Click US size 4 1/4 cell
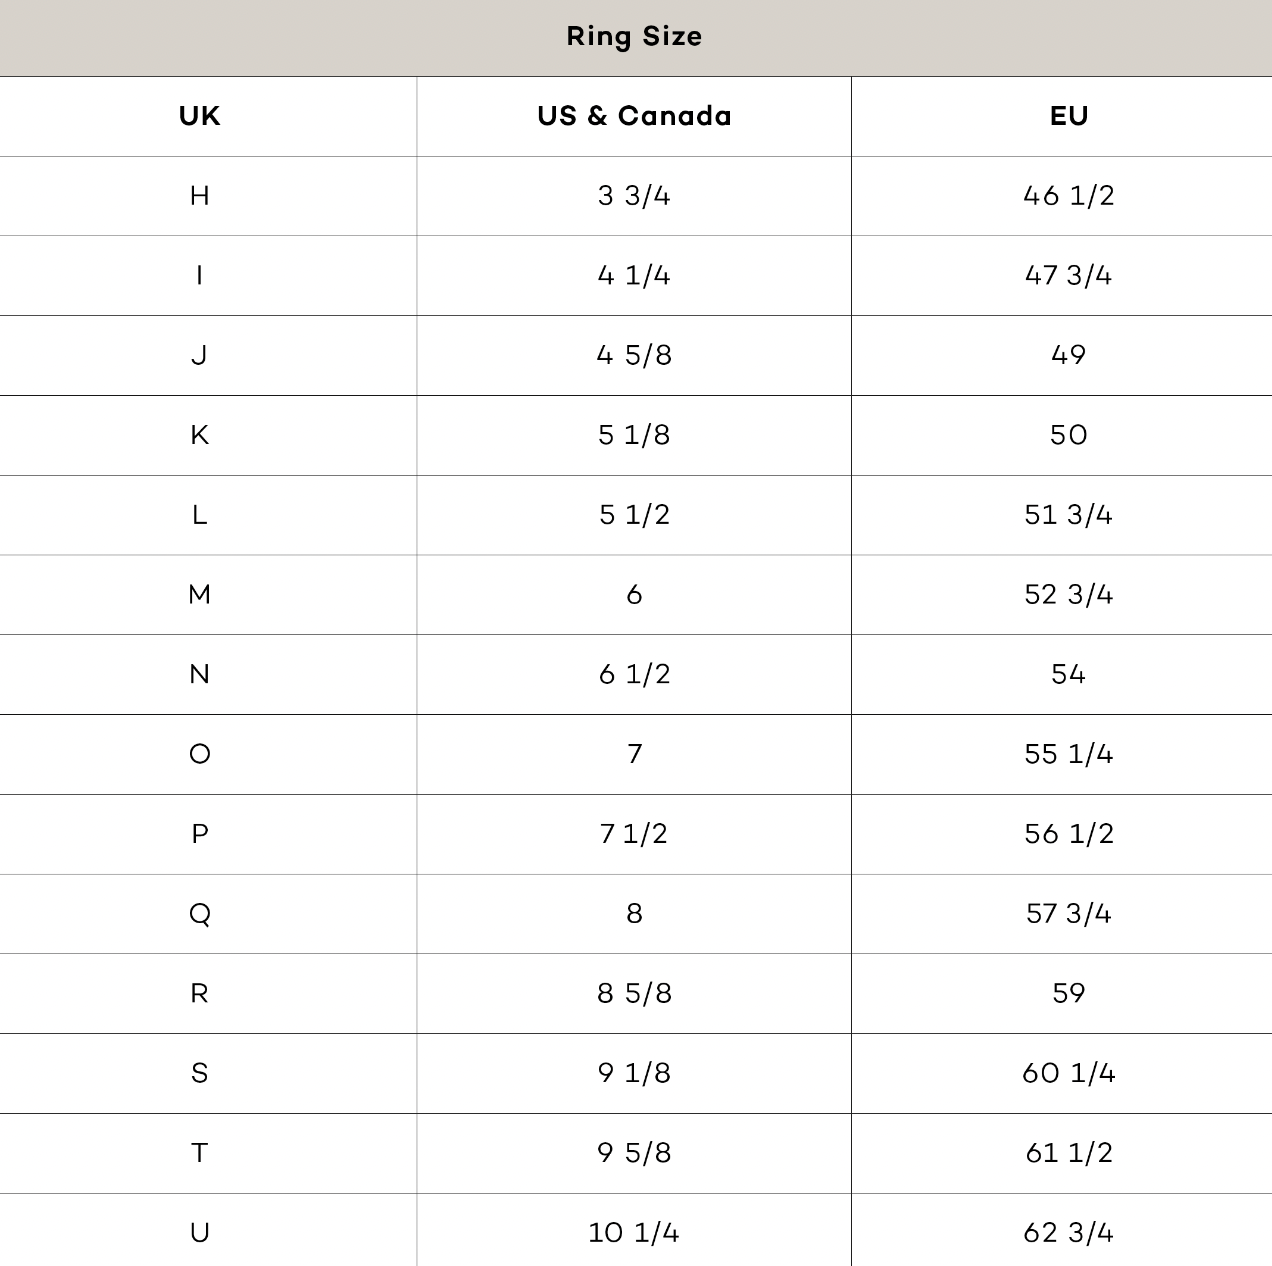Viewport: 1272px width, 1266px height. (634, 275)
